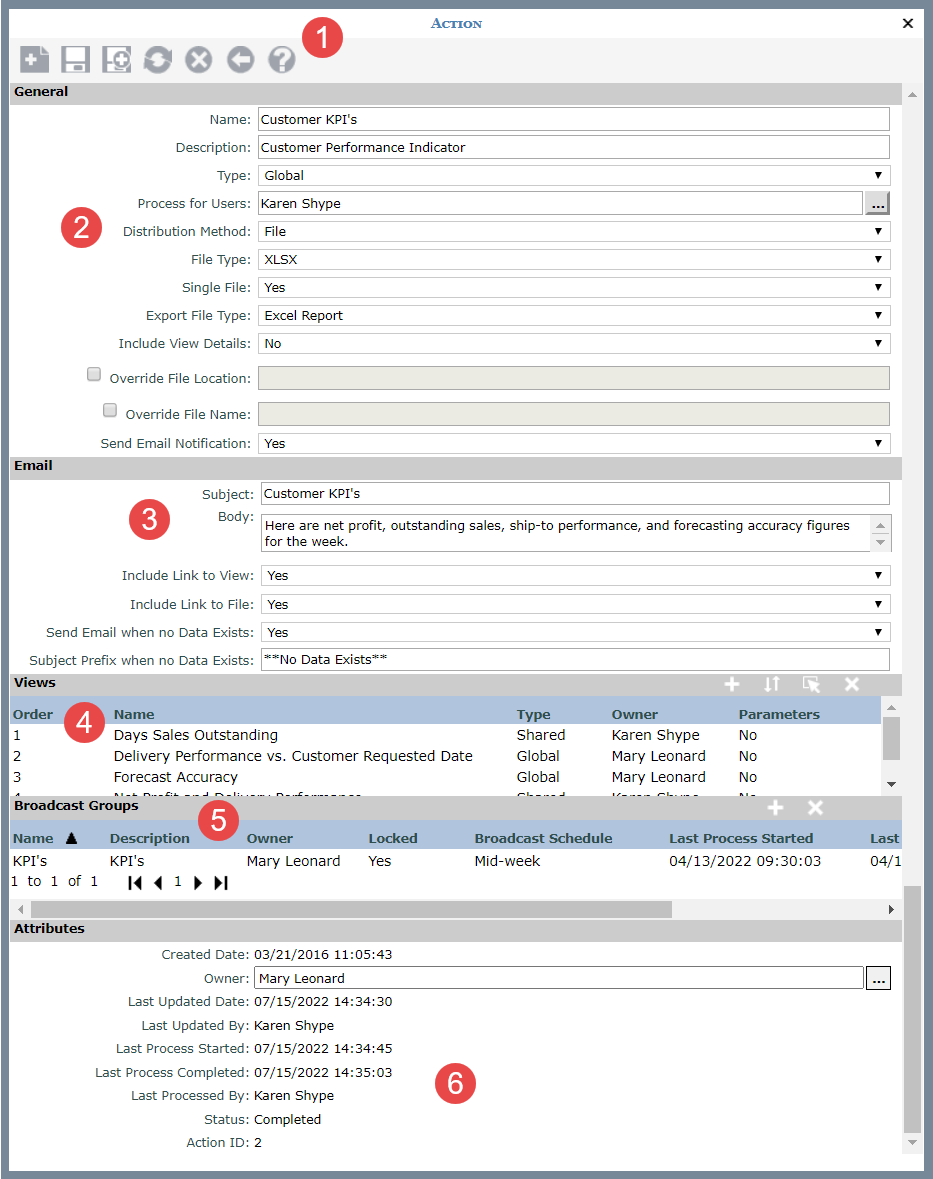Click the Owner field showing Mary Leonard
This screenshot has height=1179, width=933.
click(559, 978)
